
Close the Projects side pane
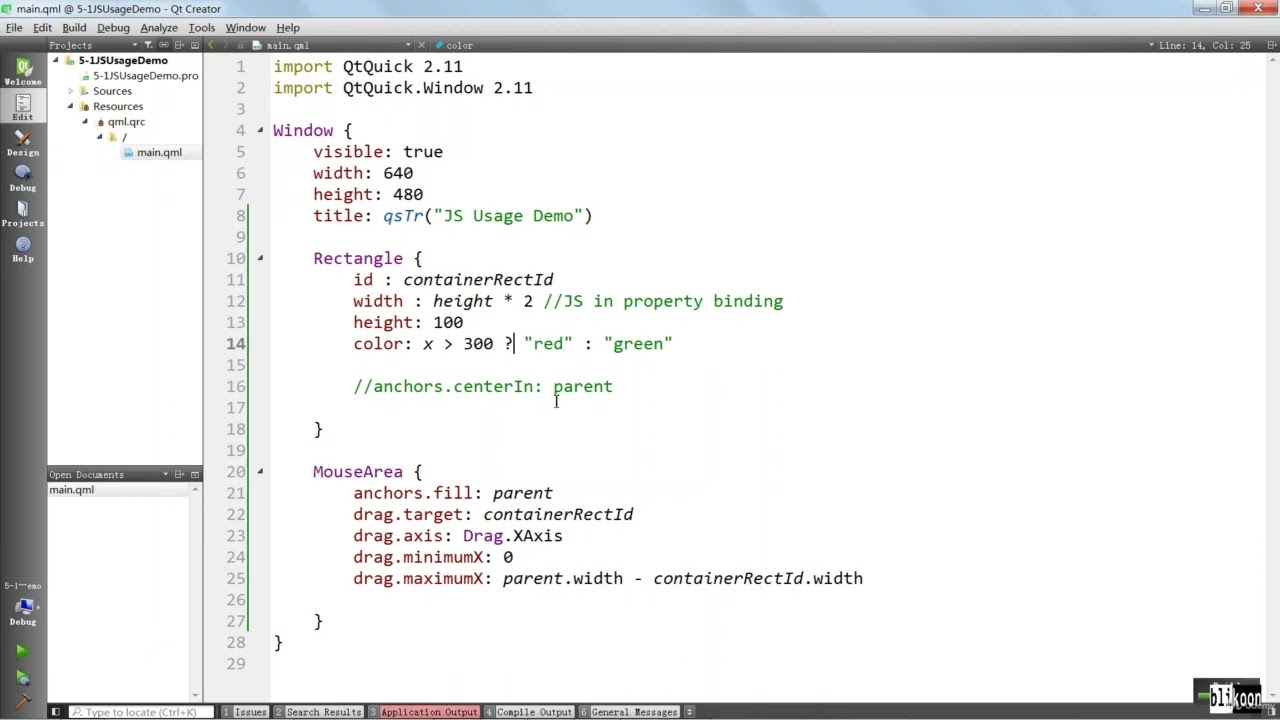(196, 45)
